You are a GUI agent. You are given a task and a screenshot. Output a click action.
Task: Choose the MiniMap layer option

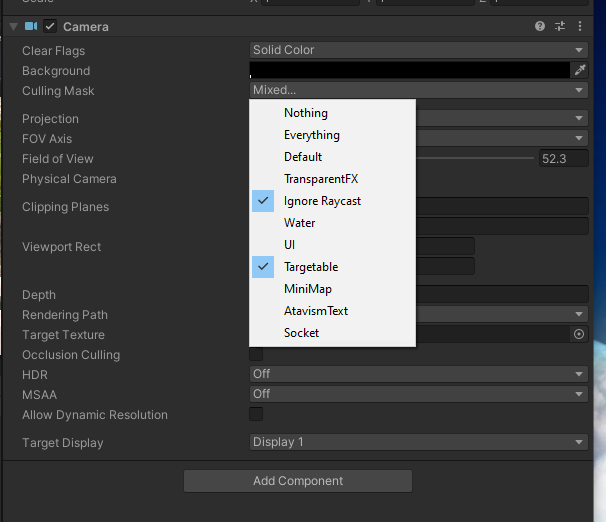pyautogui.click(x=333, y=289)
